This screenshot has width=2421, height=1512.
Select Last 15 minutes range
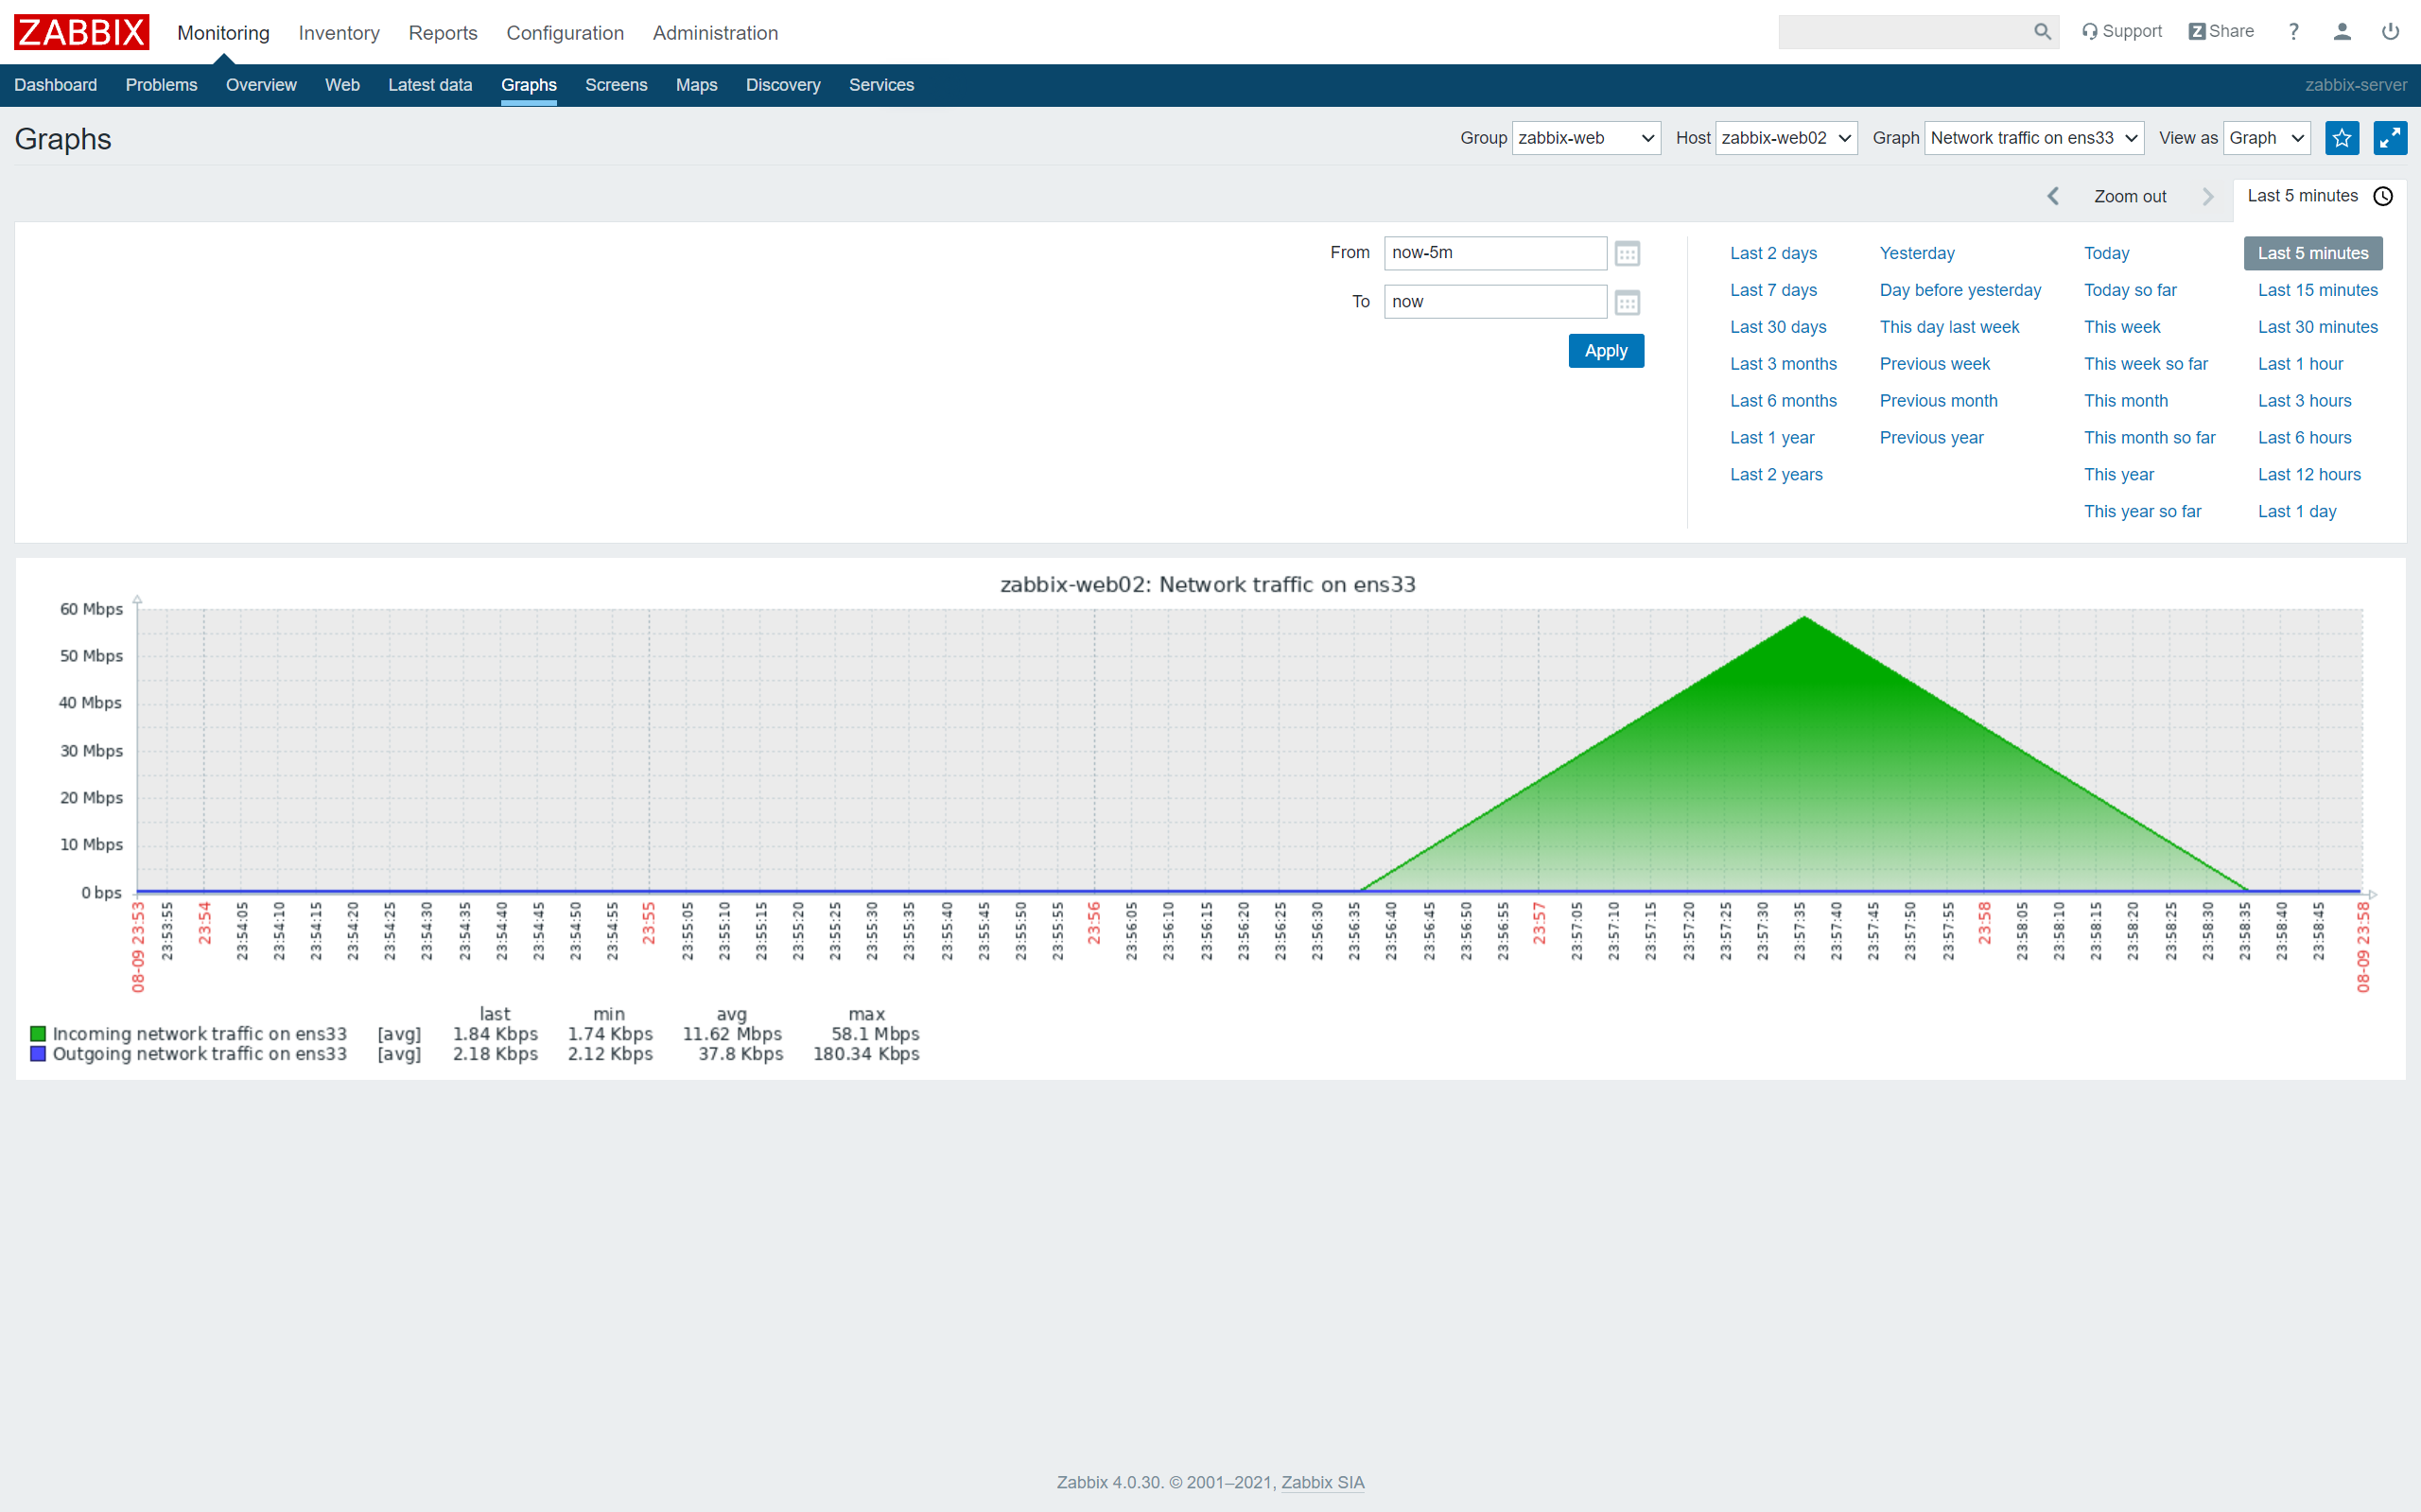click(x=2318, y=290)
